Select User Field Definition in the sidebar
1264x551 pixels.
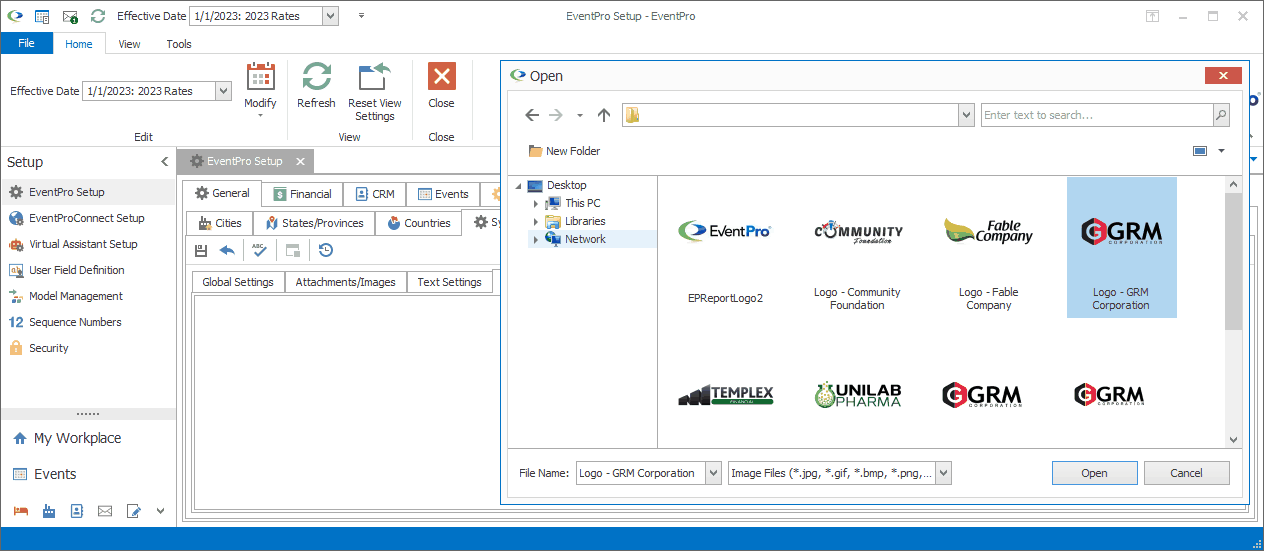[x=88, y=270]
